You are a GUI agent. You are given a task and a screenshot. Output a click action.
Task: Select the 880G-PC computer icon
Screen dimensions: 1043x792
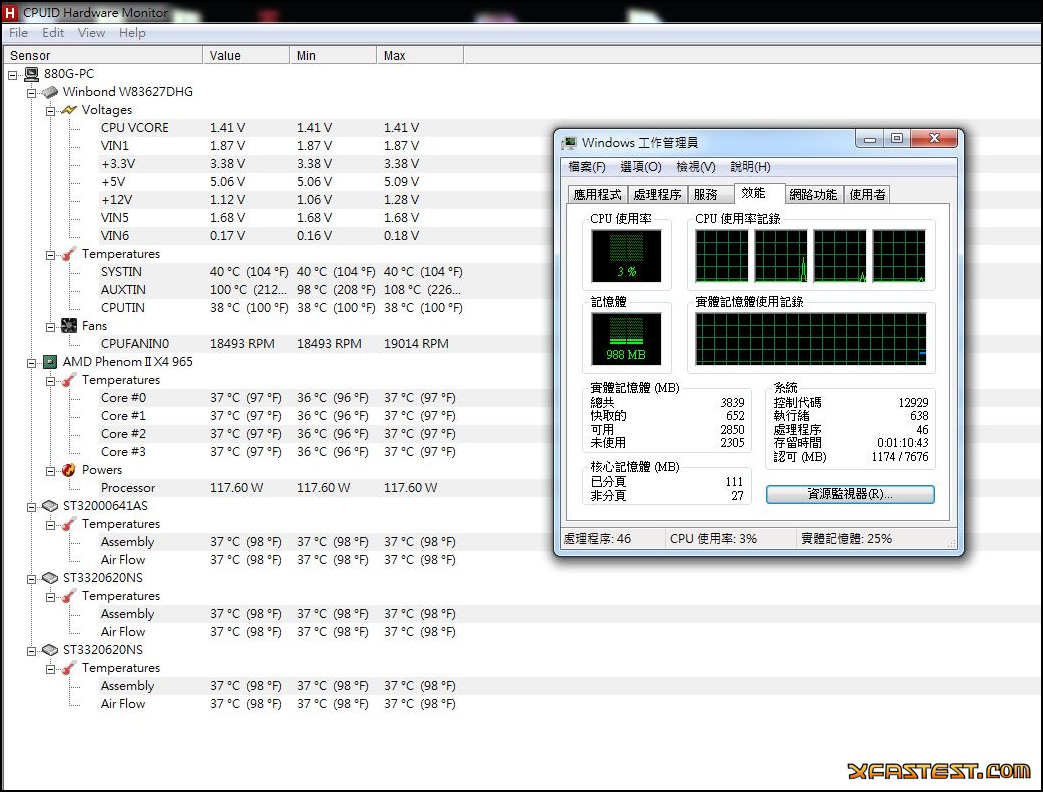(x=31, y=74)
